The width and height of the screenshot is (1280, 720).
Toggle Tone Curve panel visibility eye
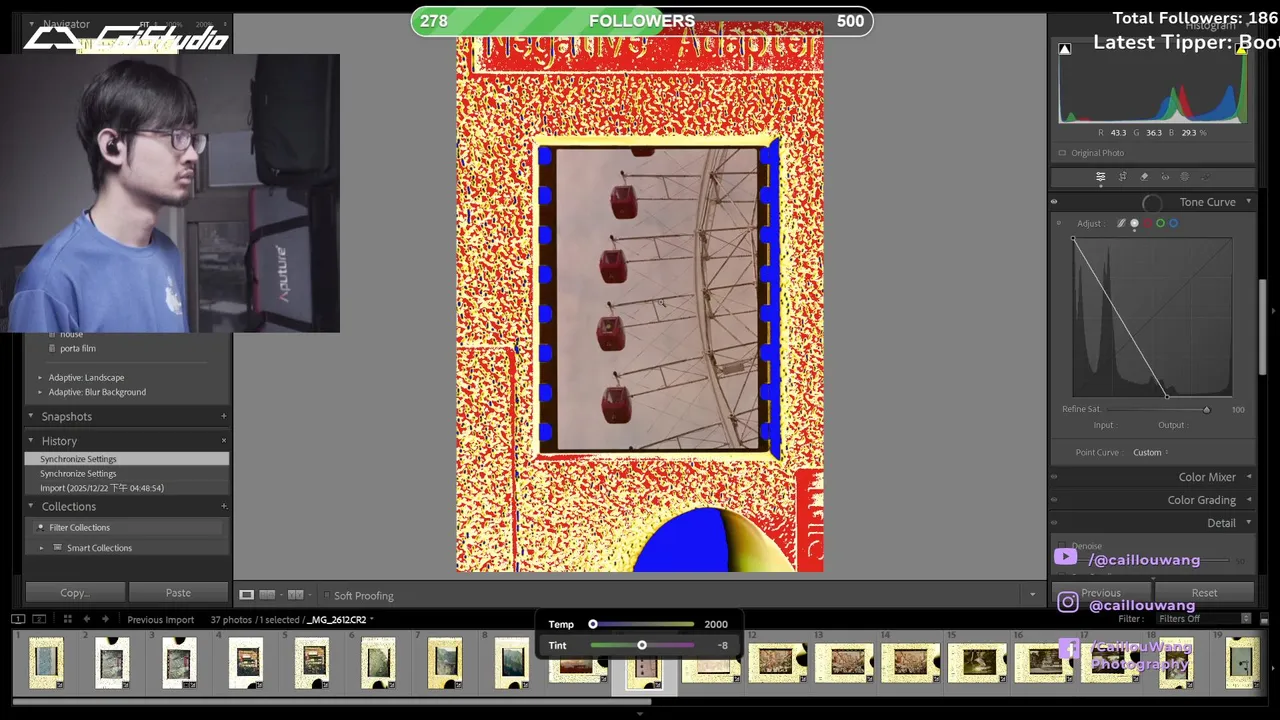click(x=1054, y=202)
